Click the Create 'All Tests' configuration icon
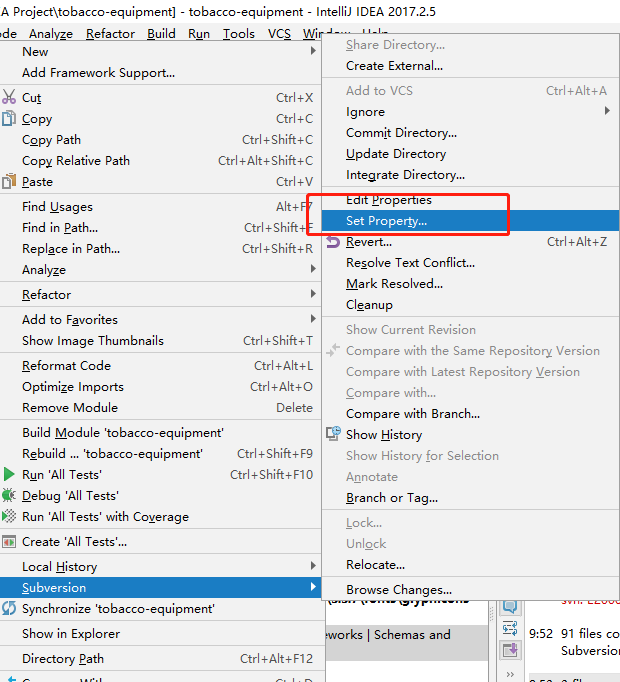Image resolution: width=620 pixels, height=682 pixels. [9, 542]
